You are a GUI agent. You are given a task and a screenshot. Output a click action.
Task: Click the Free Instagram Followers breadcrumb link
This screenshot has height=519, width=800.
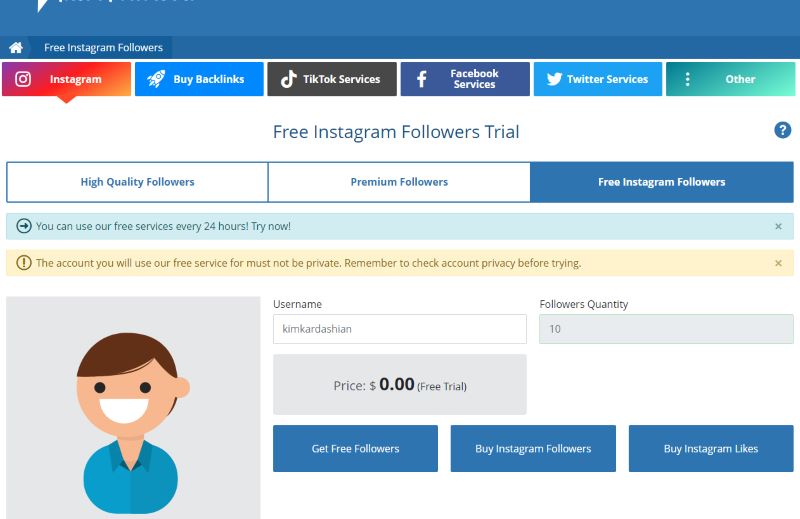pos(103,47)
